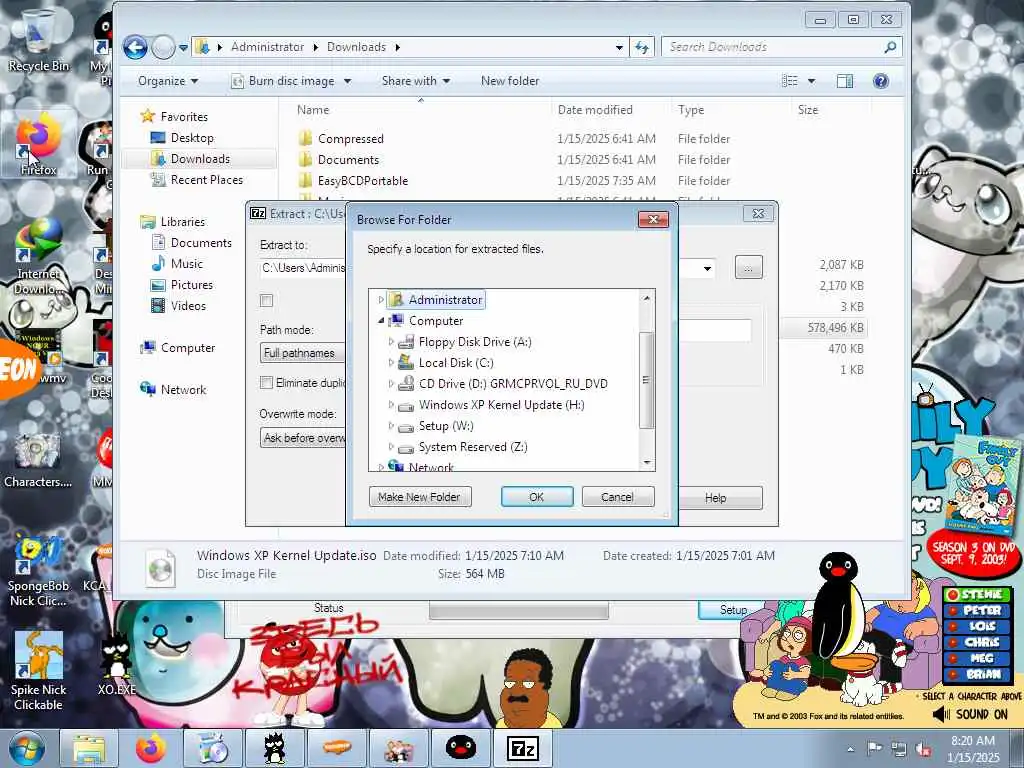Launch Firefox from desktop shortcut
Viewport: 1024px width, 768px height.
38,145
